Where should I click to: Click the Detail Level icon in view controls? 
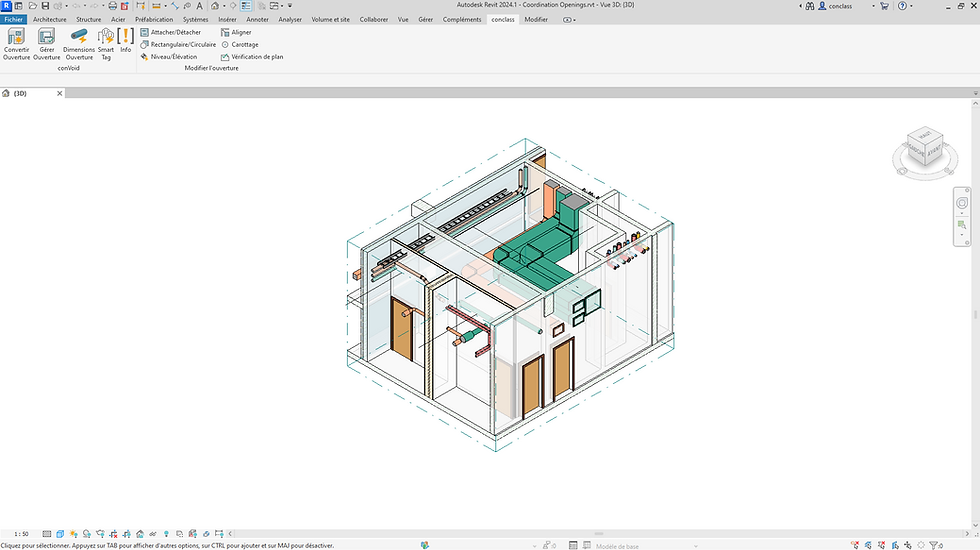pyautogui.click(x=46, y=534)
